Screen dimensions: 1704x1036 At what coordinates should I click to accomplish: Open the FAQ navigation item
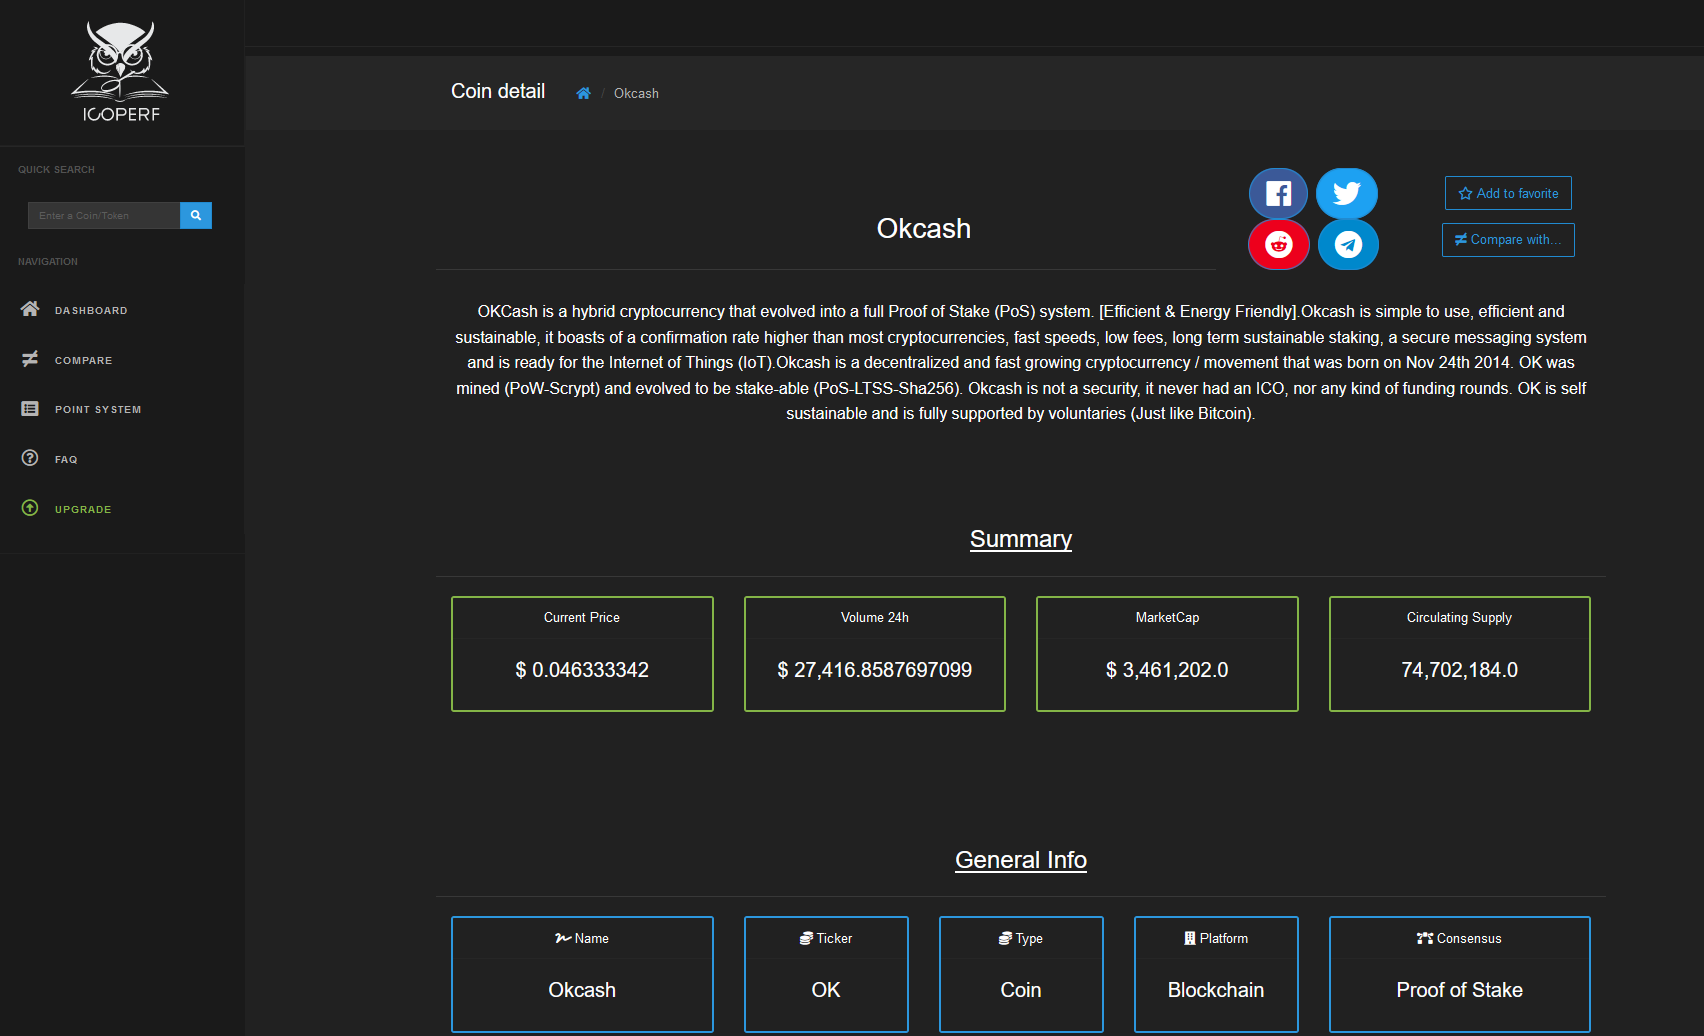(66, 459)
